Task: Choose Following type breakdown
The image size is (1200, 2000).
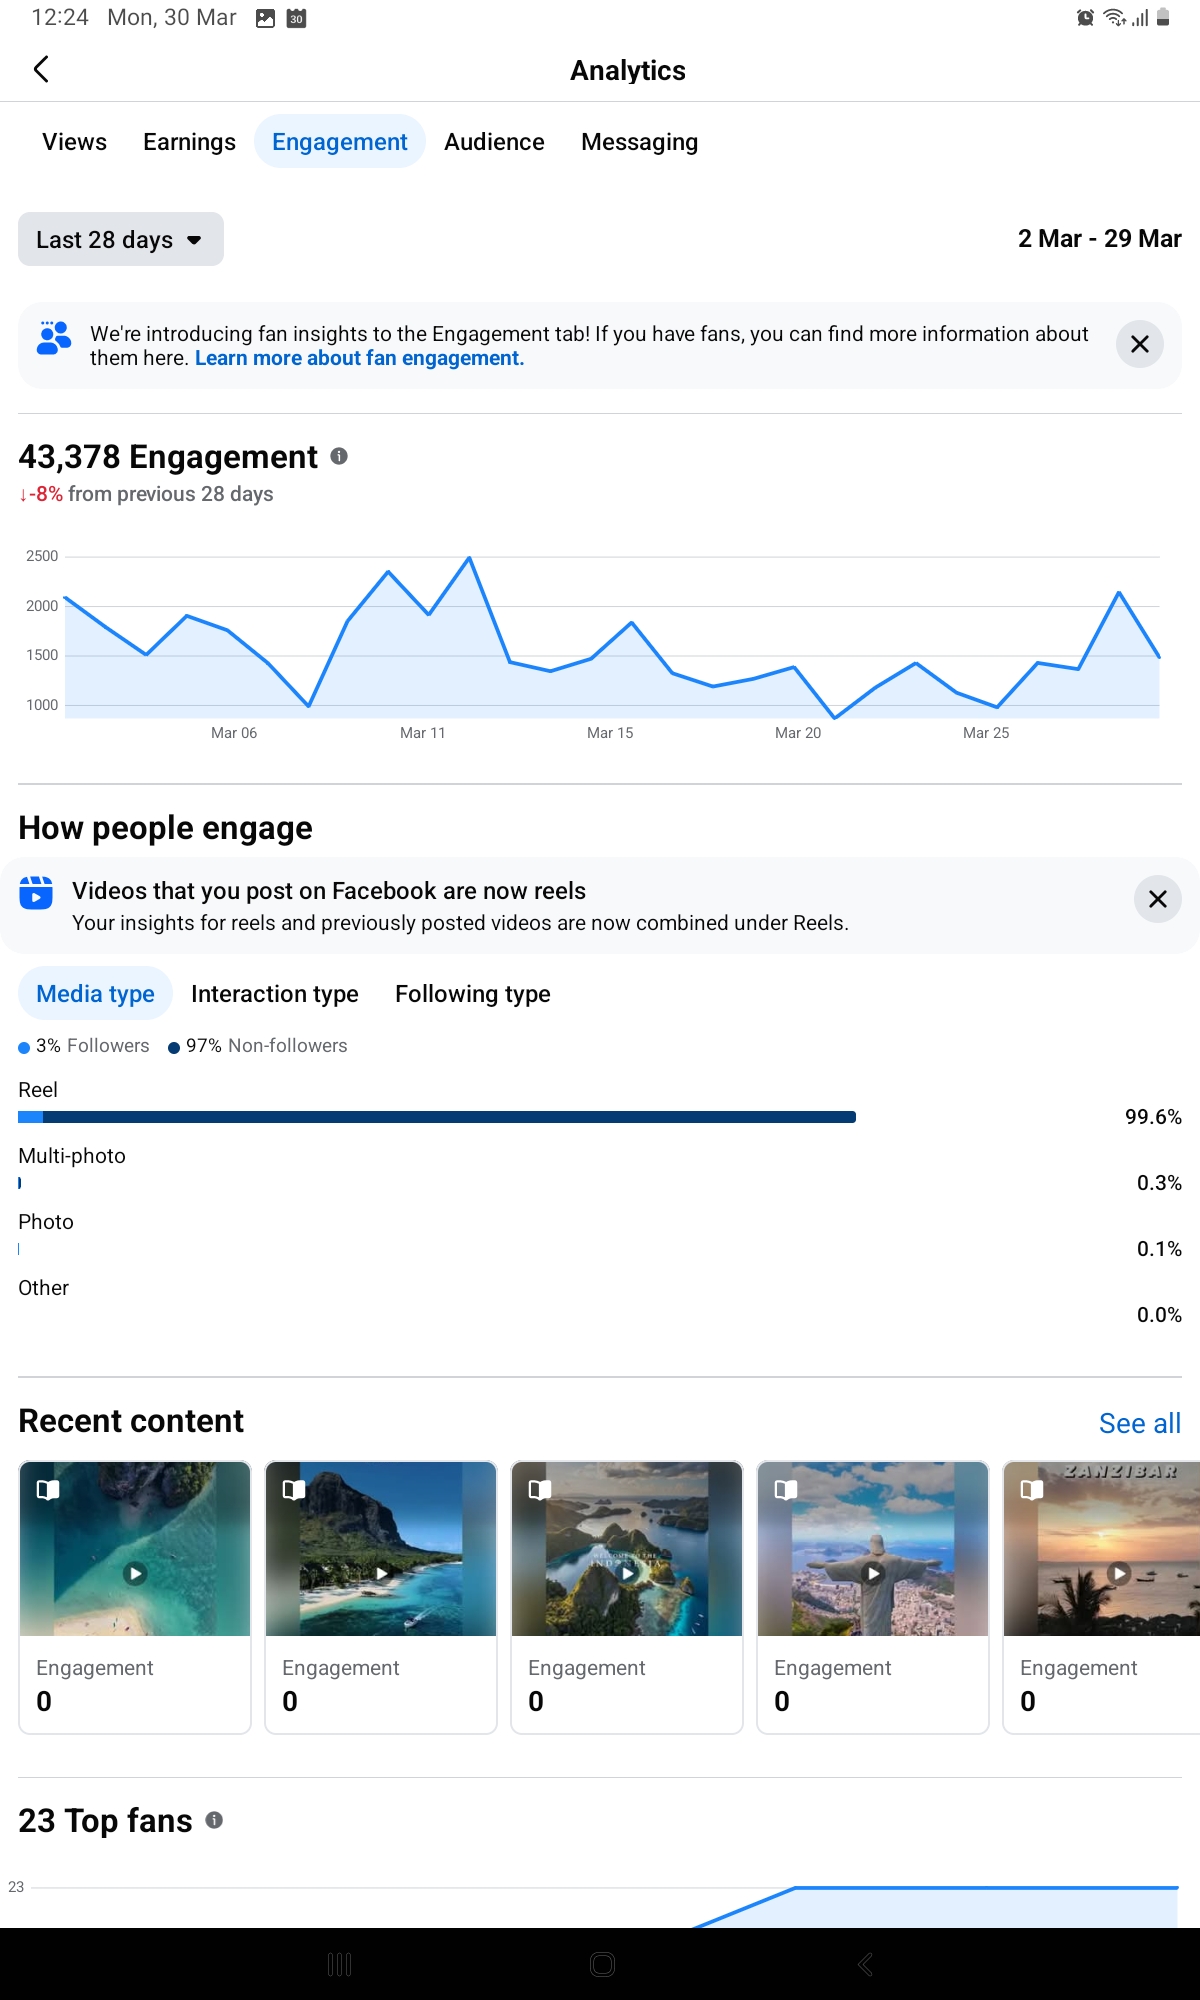Action: pyautogui.click(x=472, y=994)
